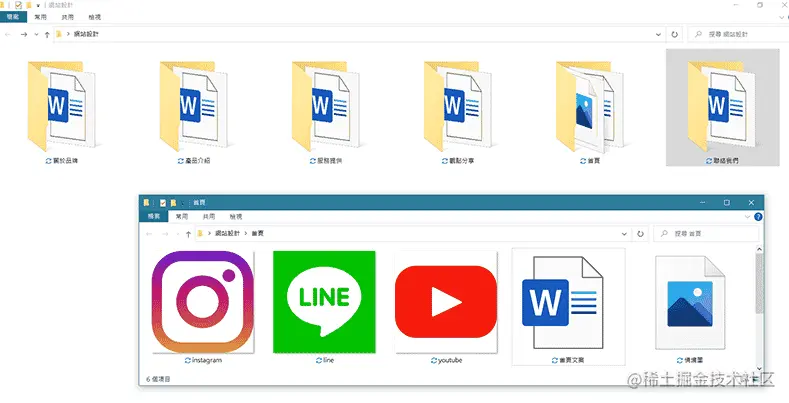Go up one level in 網站設計 window
The image size is (789, 403).
pos(47,34)
